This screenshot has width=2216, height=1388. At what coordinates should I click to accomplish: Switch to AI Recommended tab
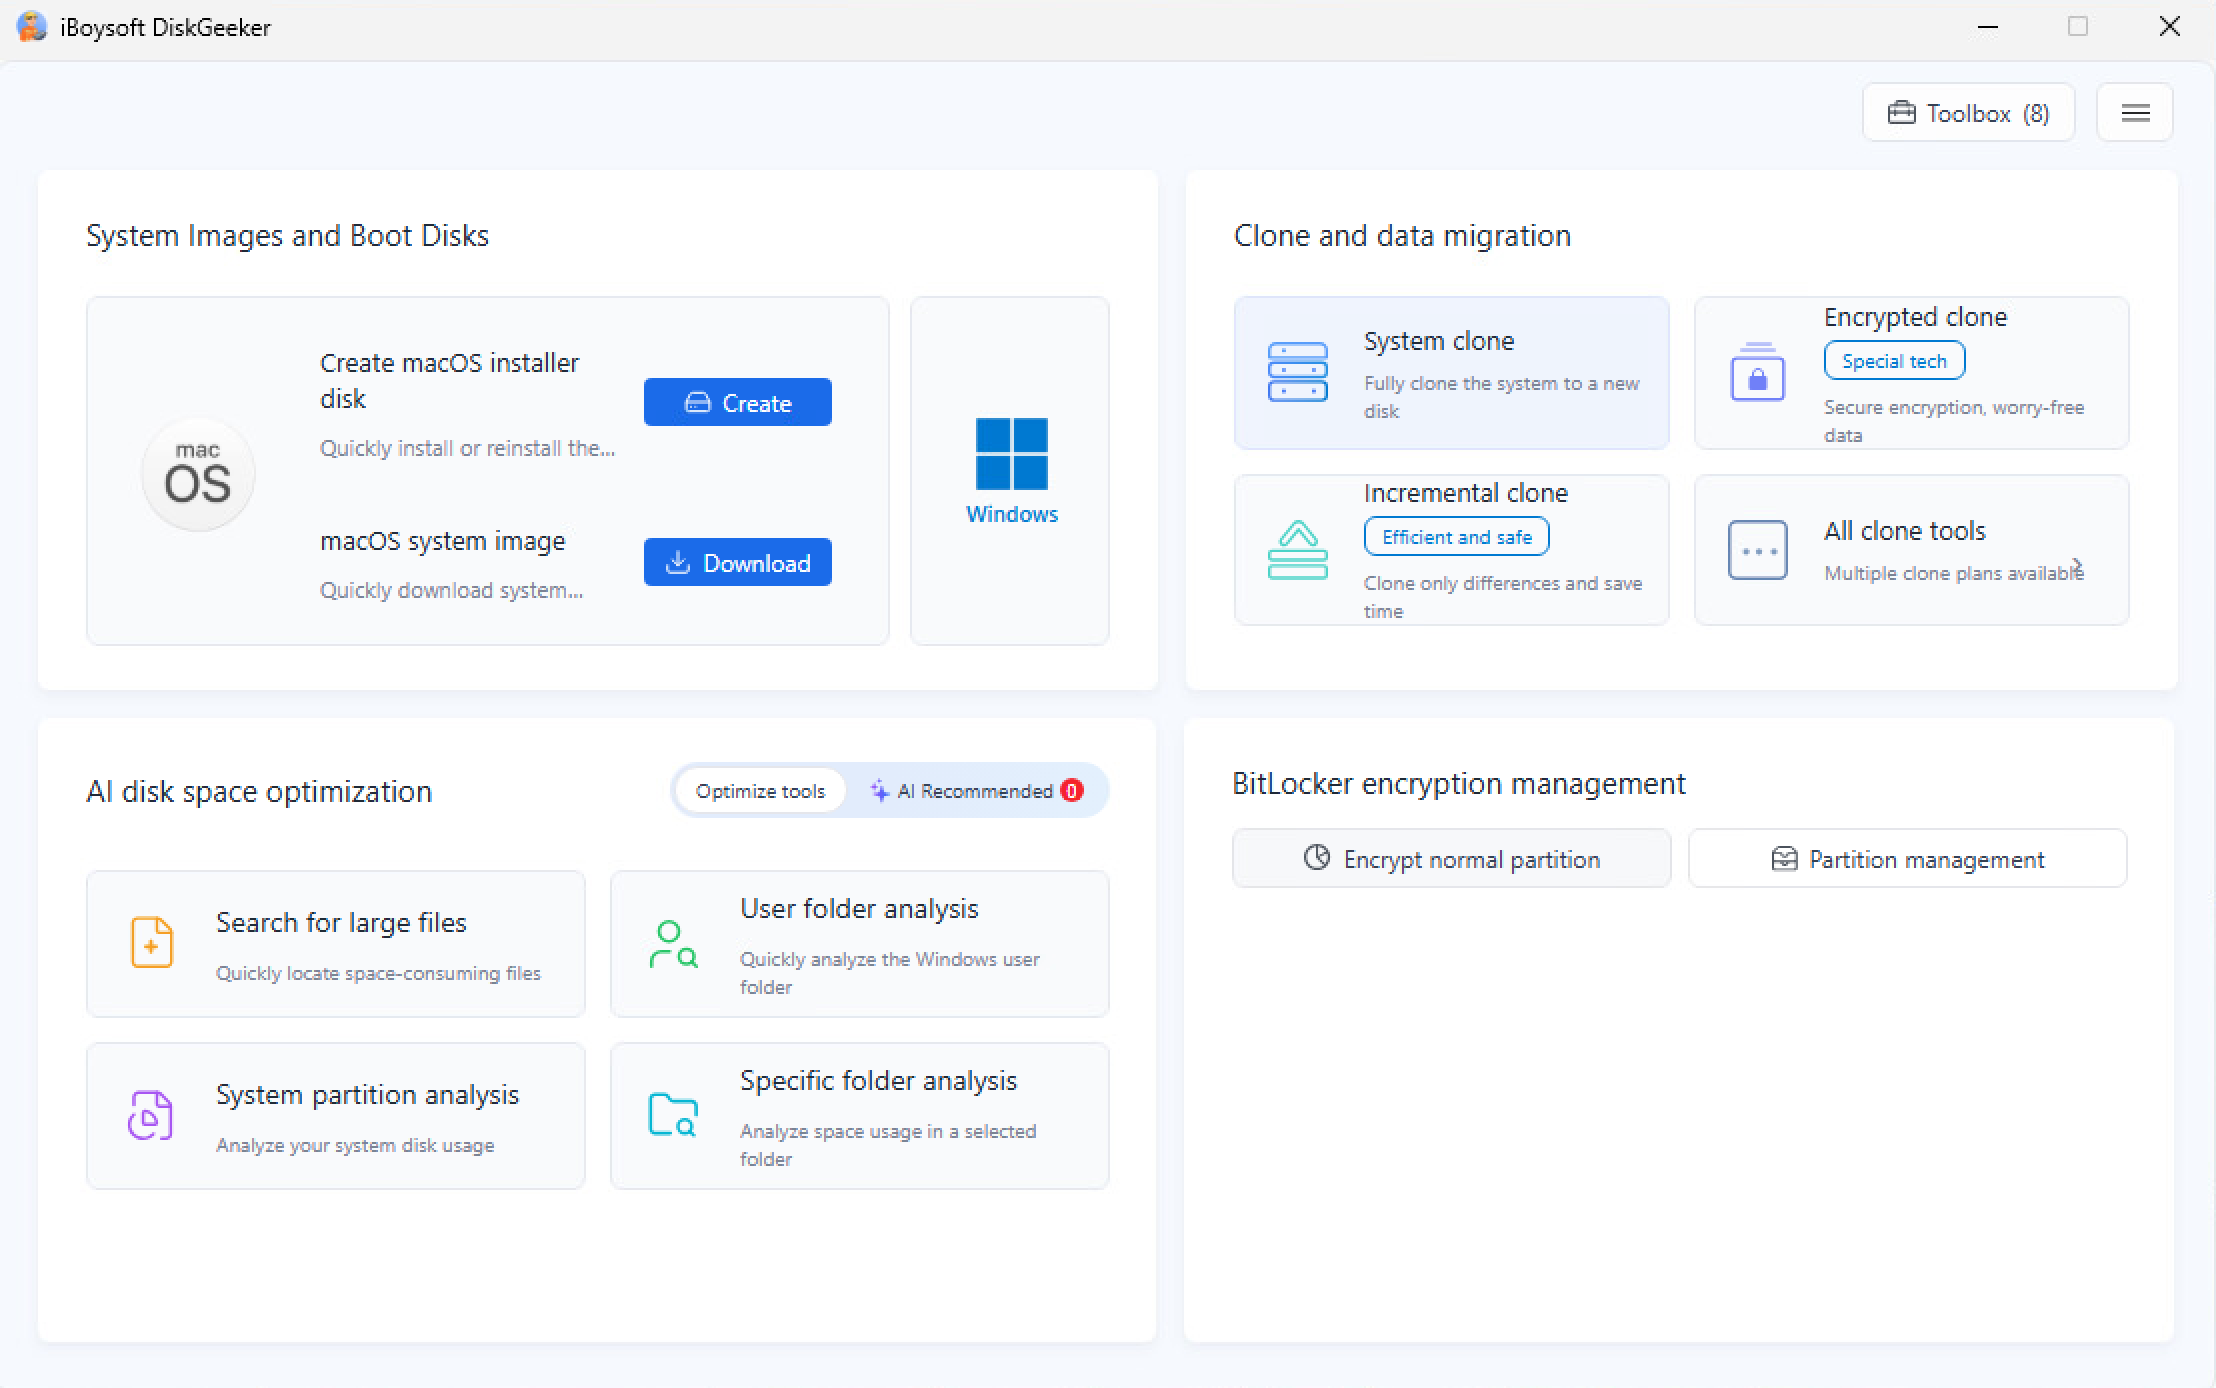[x=976, y=791]
